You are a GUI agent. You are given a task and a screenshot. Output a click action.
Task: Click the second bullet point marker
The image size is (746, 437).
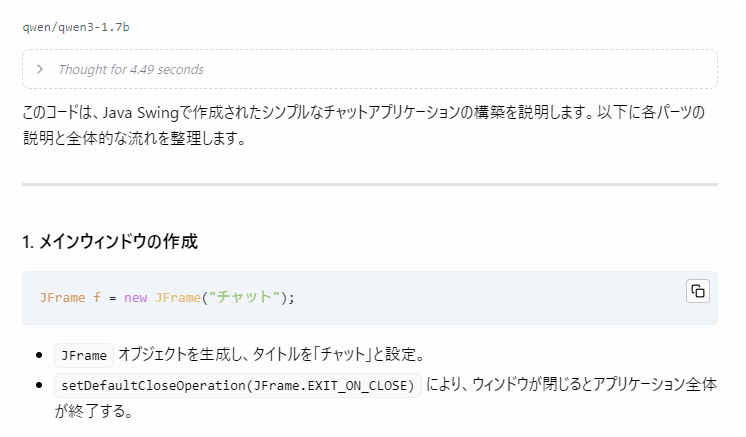pos(38,386)
